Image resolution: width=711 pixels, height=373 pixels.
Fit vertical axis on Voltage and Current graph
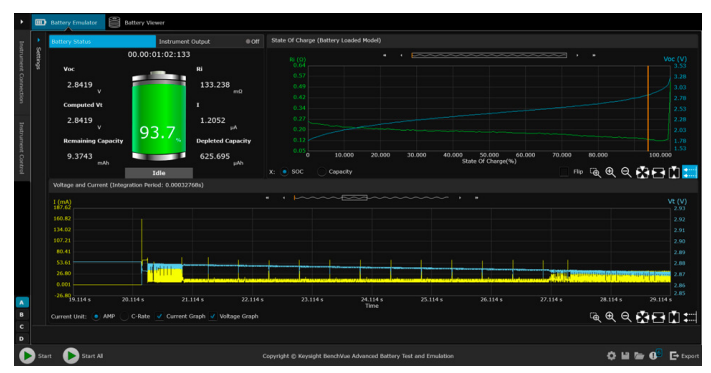(x=674, y=317)
